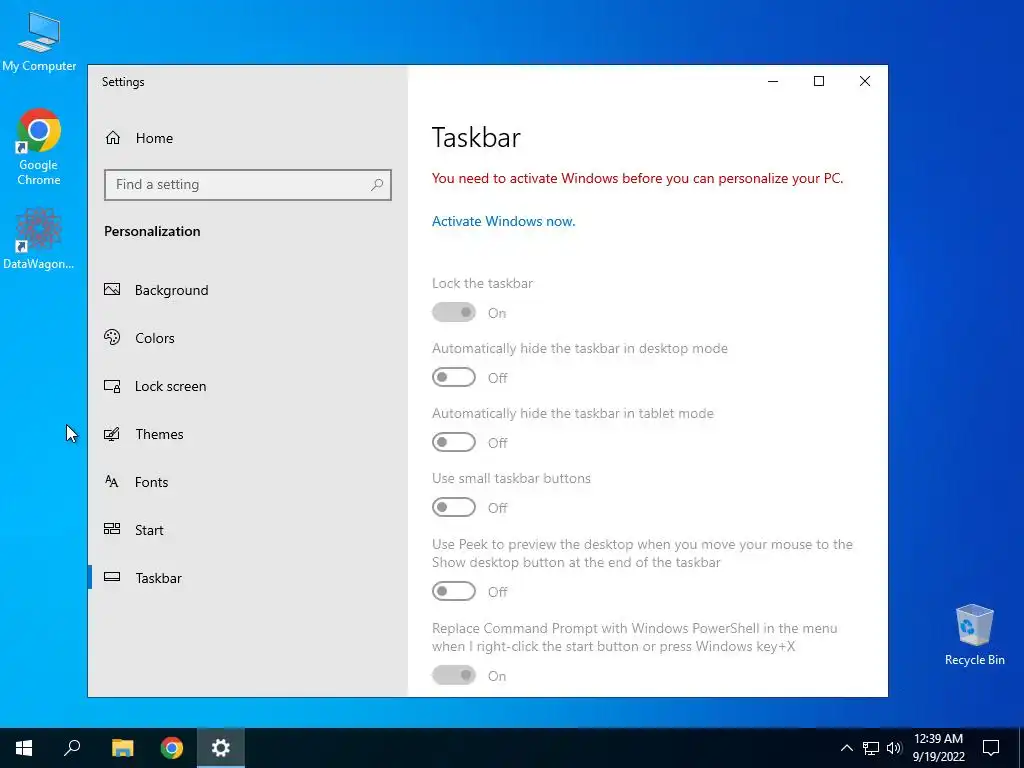Click the Colors palette icon
The width and height of the screenshot is (1024, 768).
coord(112,337)
